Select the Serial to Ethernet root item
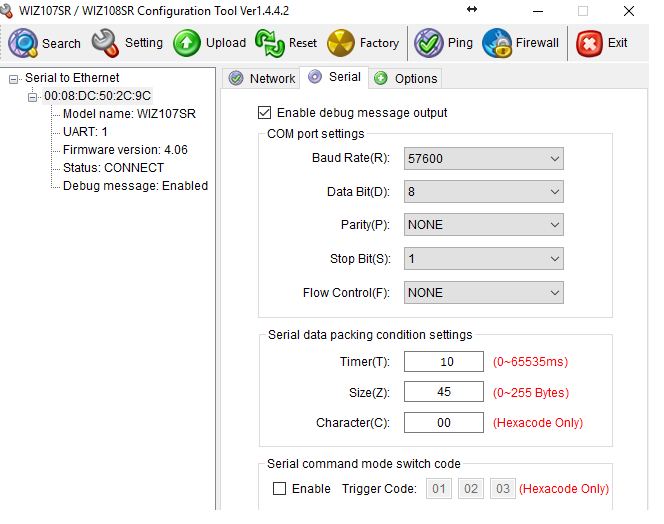Image resolution: width=664 pixels, height=524 pixels. pyautogui.click(x=72, y=78)
